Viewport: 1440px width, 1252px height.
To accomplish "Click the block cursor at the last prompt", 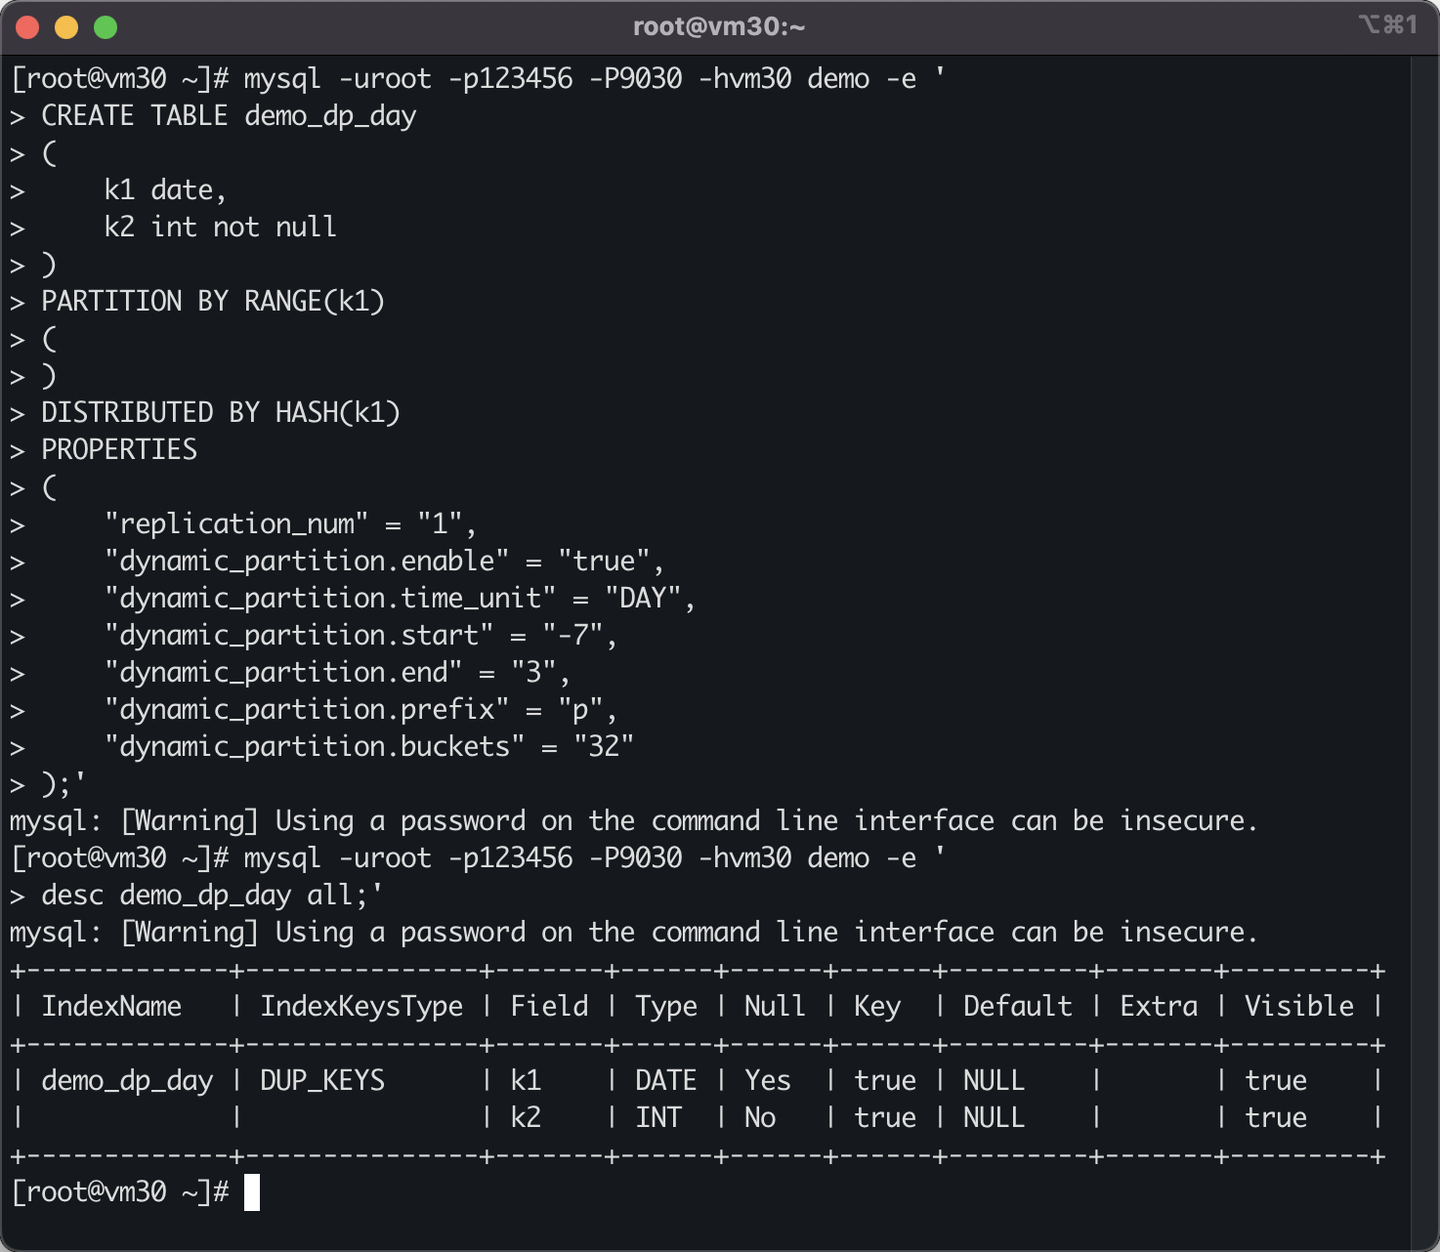I will [252, 1192].
